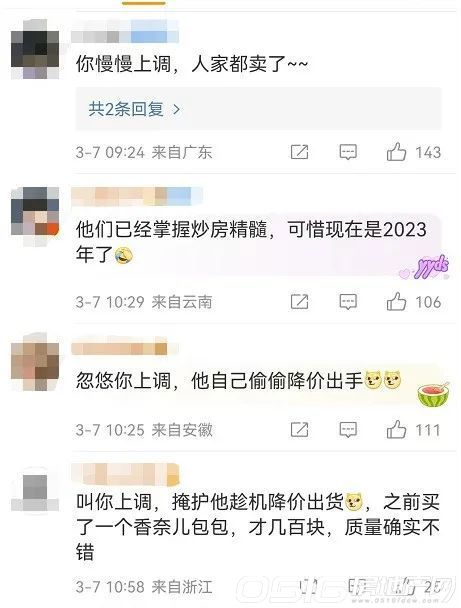Open reply bubble on the Yunnan comment
Viewport: 461px width, 608px height.
(x=348, y=302)
